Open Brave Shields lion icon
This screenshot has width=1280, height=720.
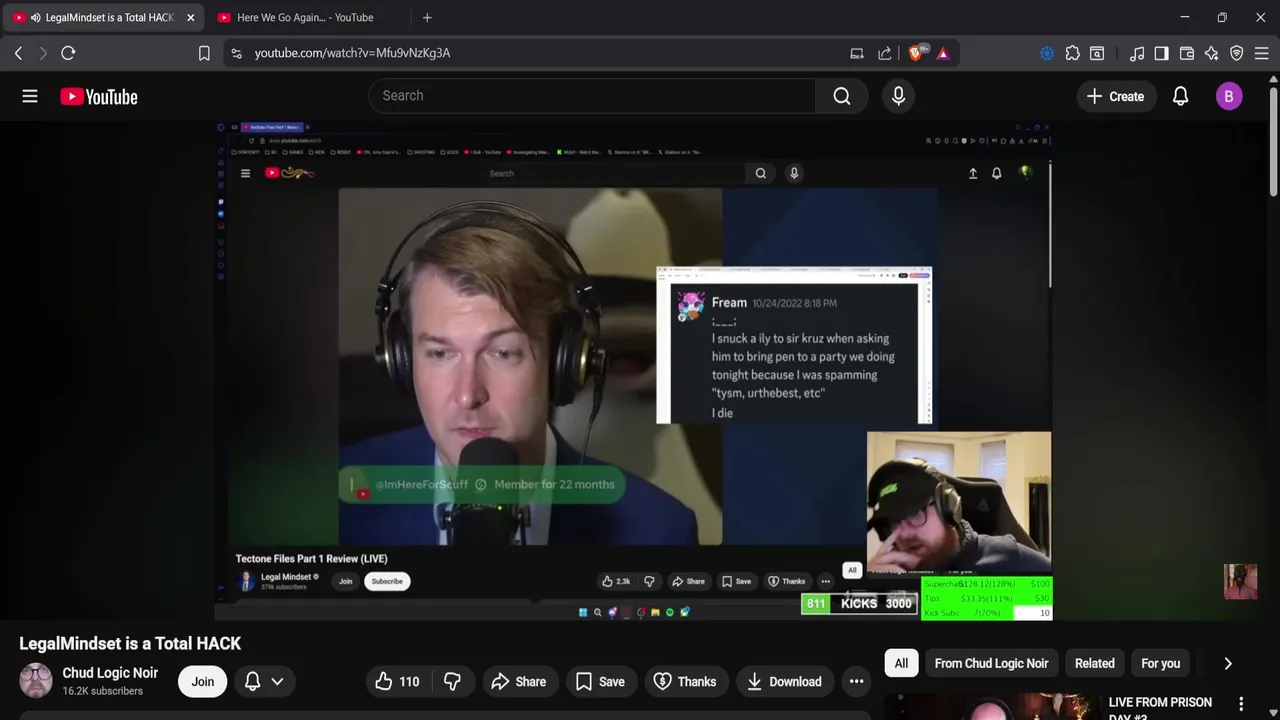click(916, 53)
